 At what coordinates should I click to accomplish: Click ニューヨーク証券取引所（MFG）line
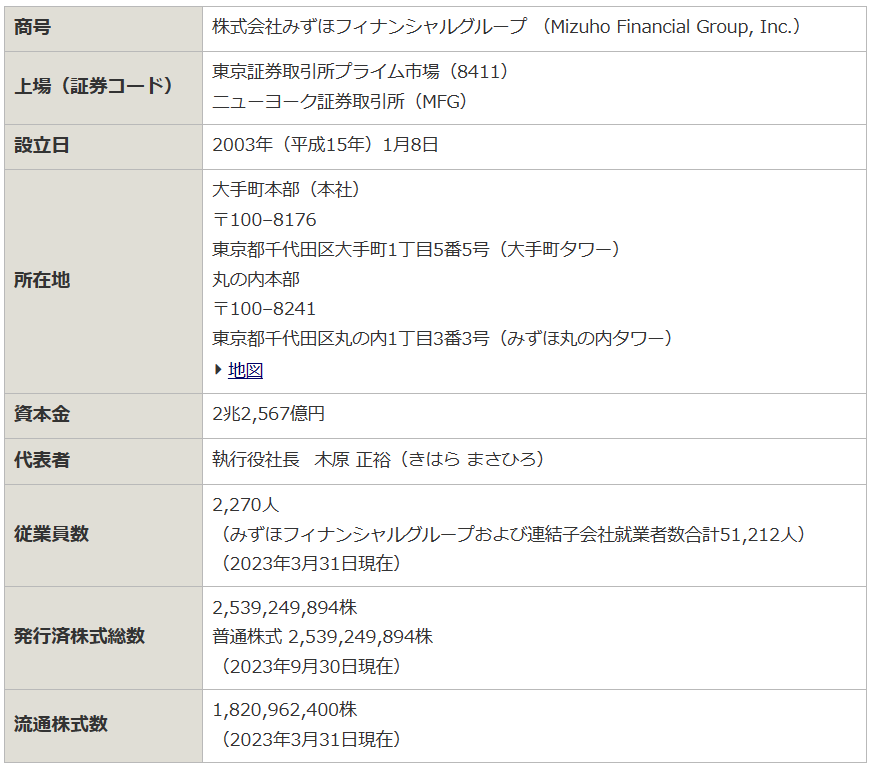point(339,101)
